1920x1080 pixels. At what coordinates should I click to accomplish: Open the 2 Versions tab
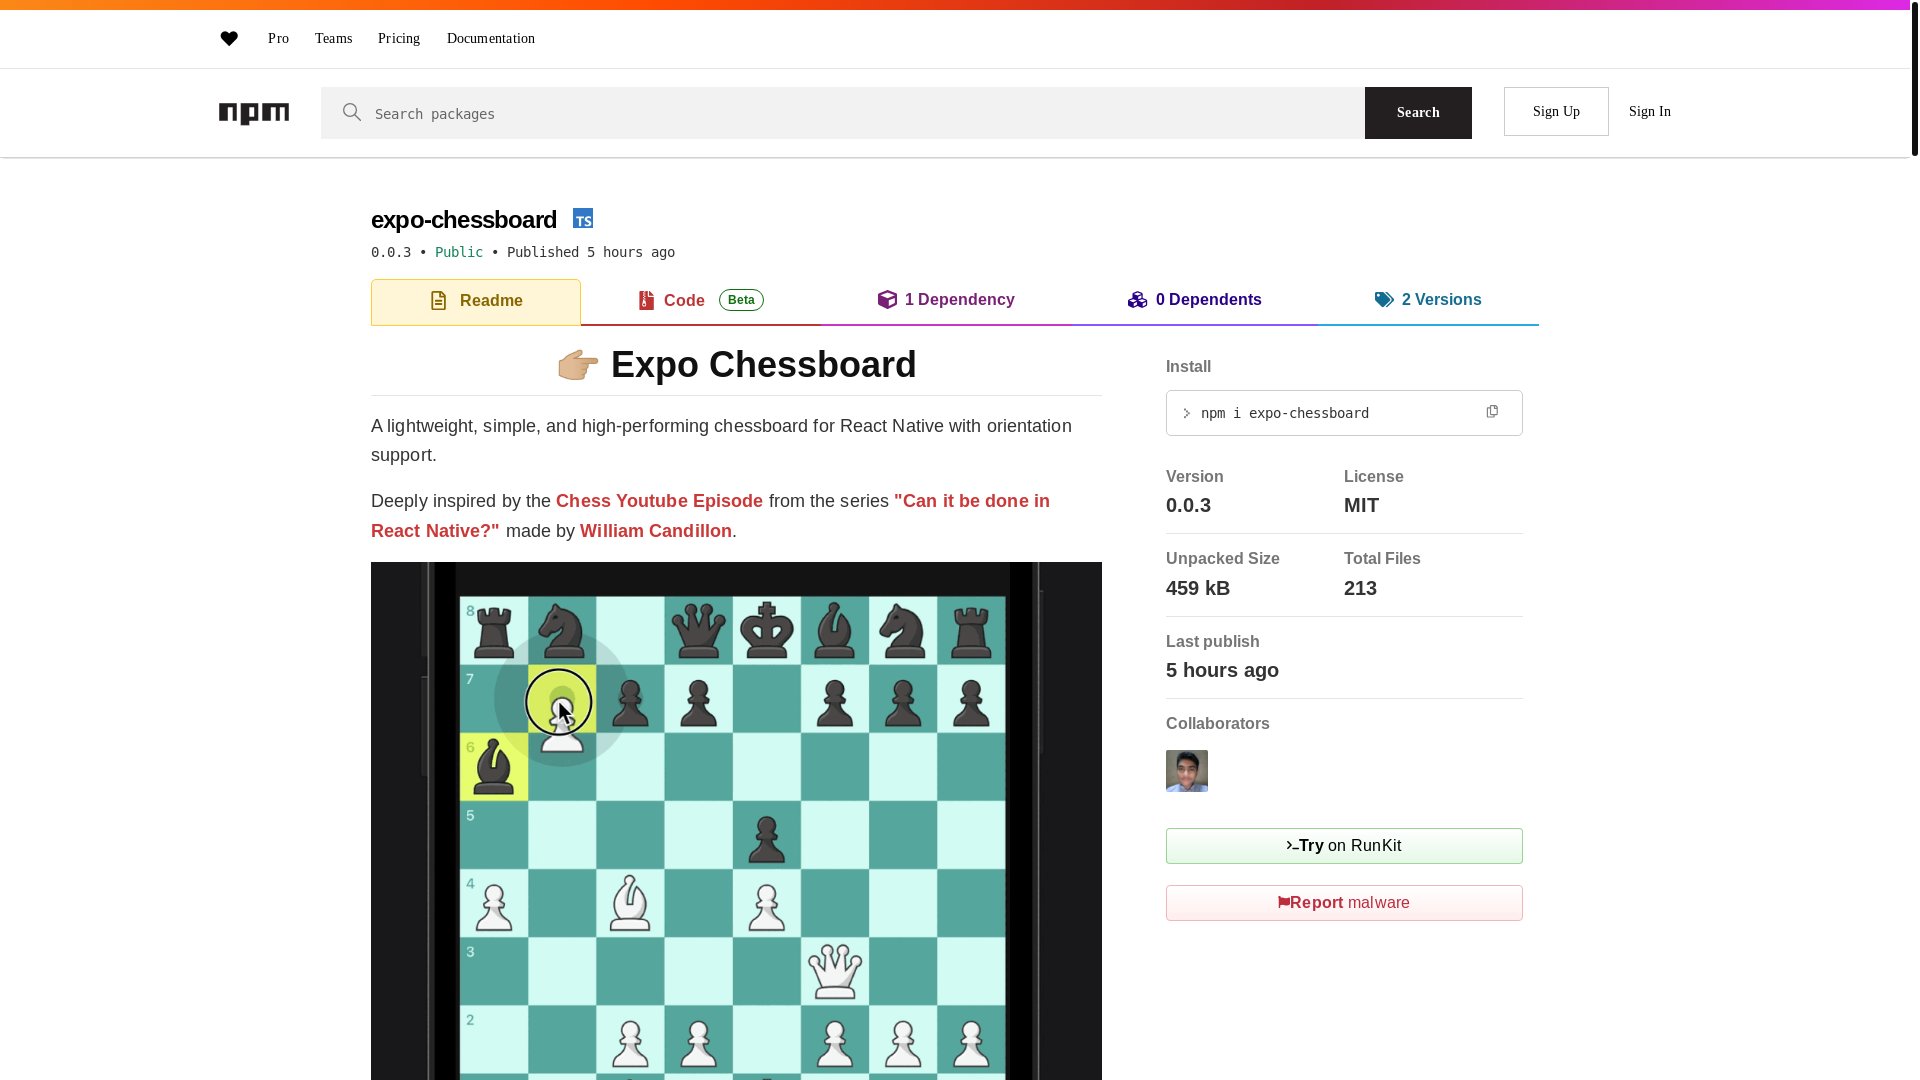tap(1428, 301)
